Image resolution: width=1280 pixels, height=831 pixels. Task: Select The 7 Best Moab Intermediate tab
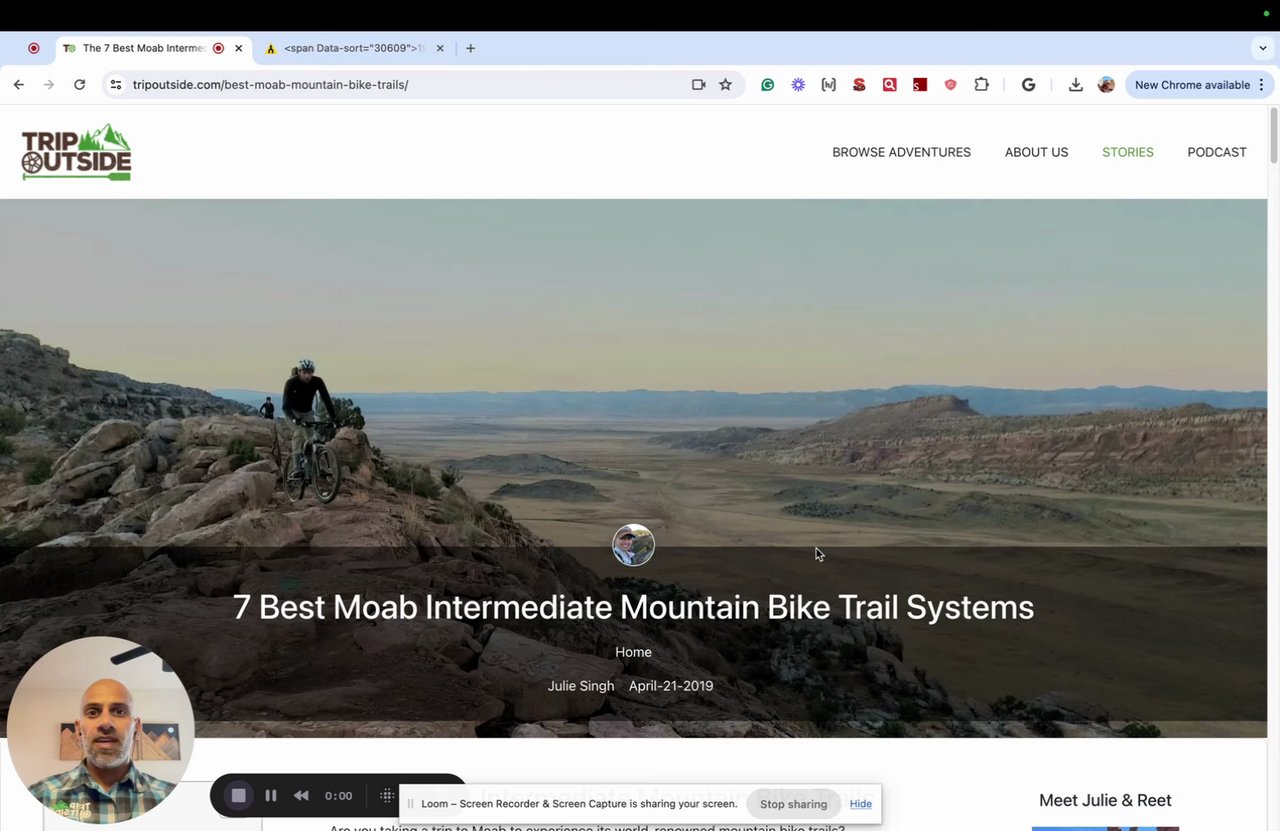(x=143, y=48)
